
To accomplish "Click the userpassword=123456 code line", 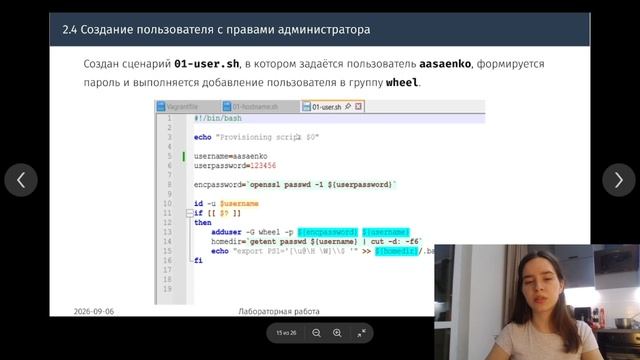I will [x=235, y=165].
